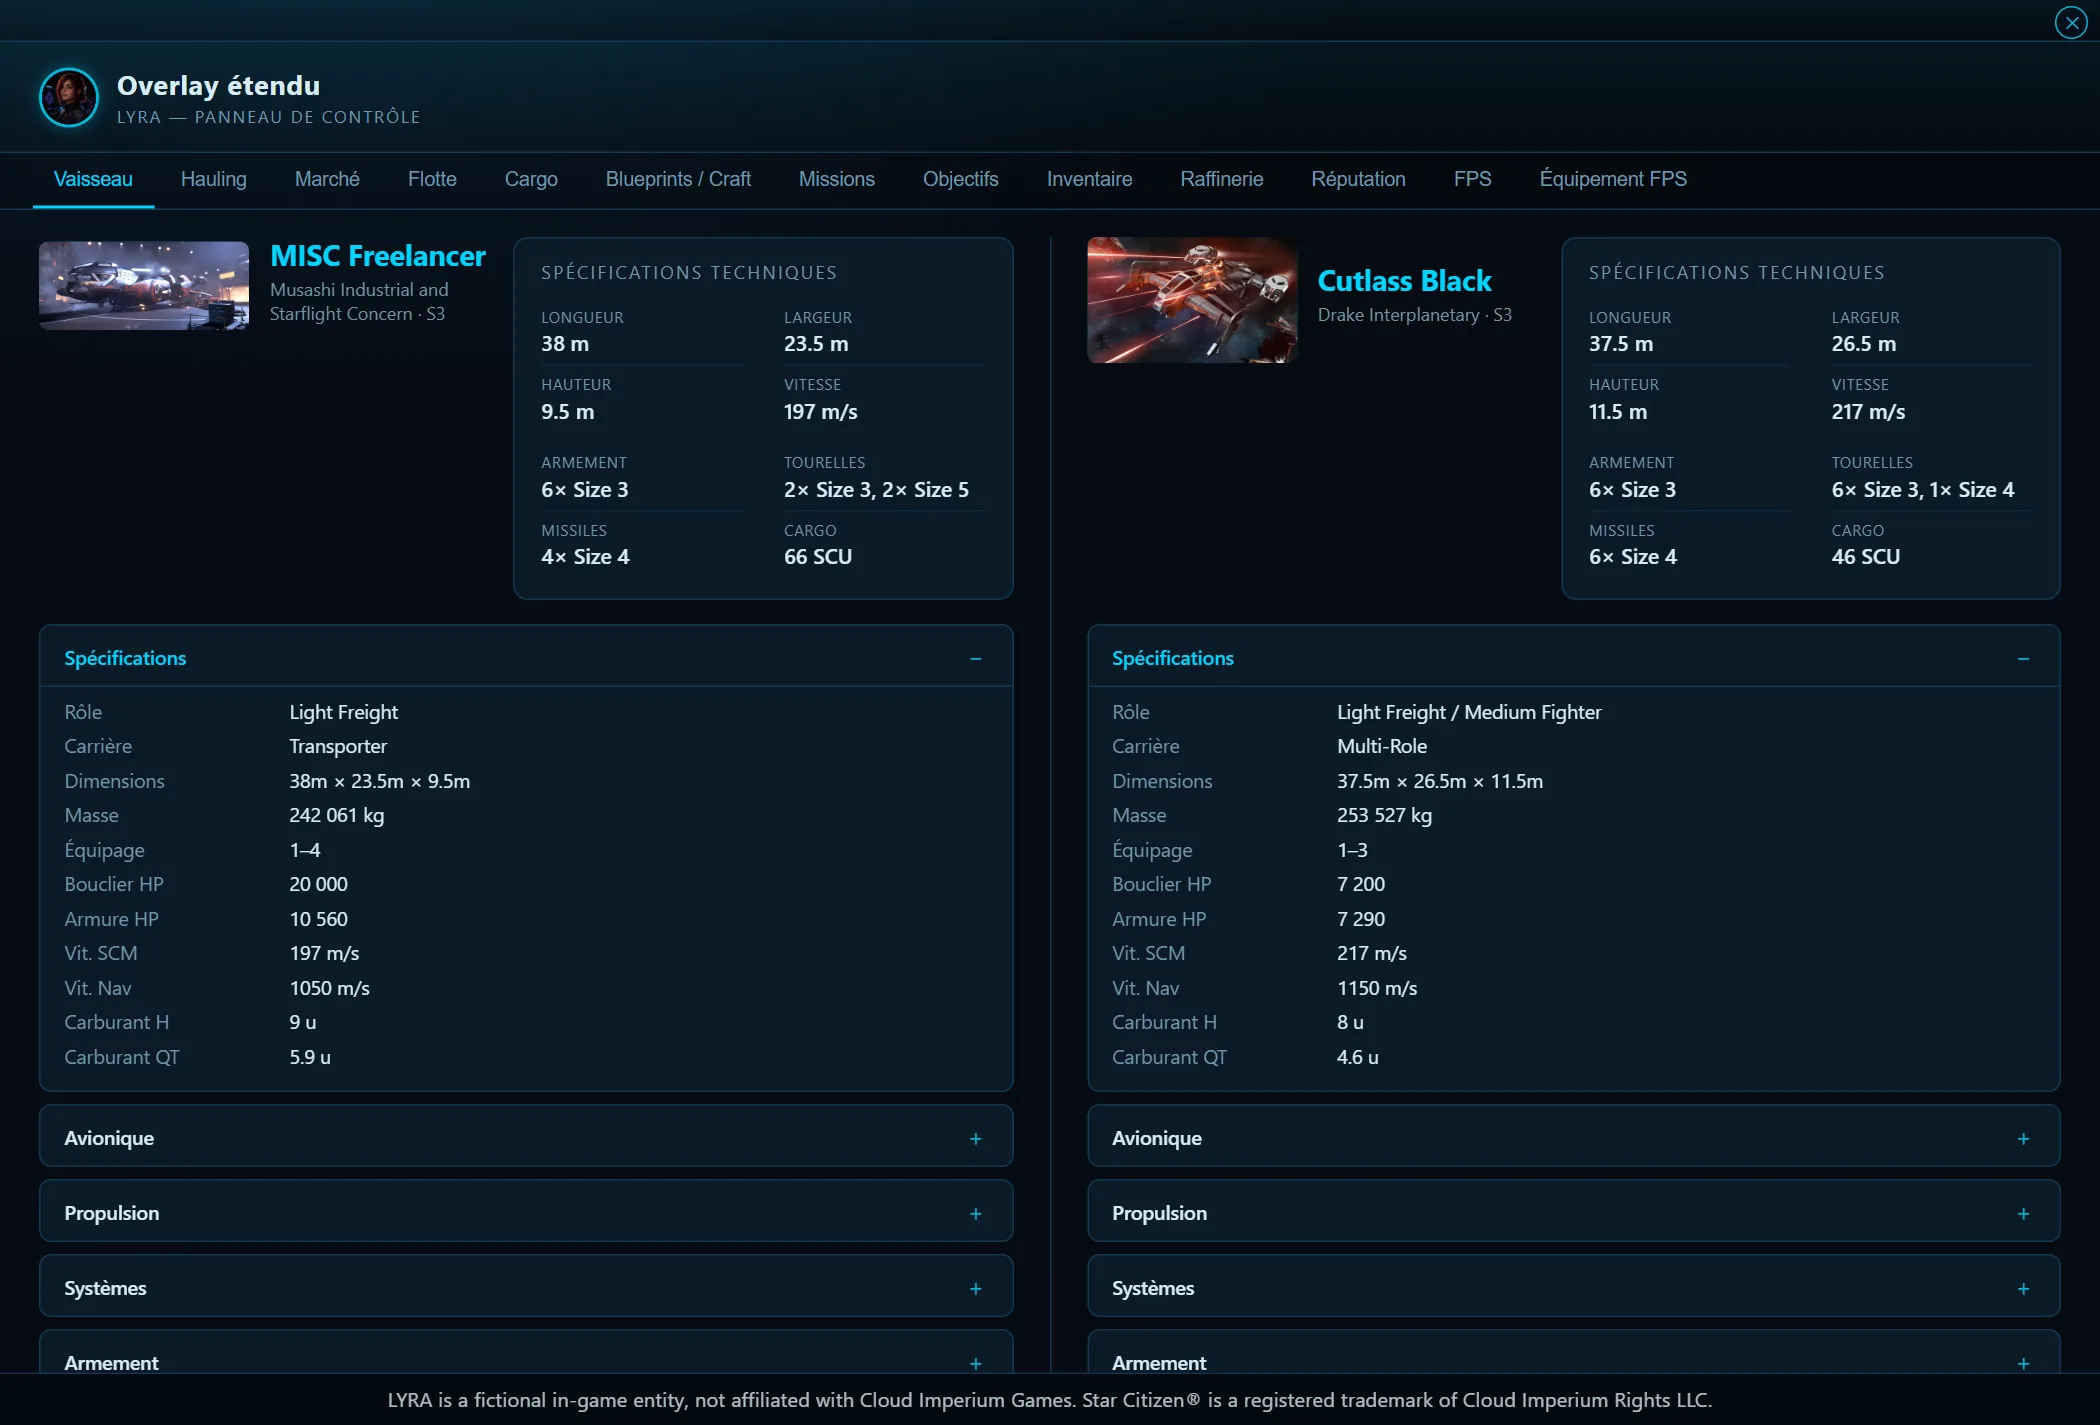Expand Cutlass Black Propulsion with the plus icon
The image size is (2100, 1425).
click(x=2023, y=1214)
